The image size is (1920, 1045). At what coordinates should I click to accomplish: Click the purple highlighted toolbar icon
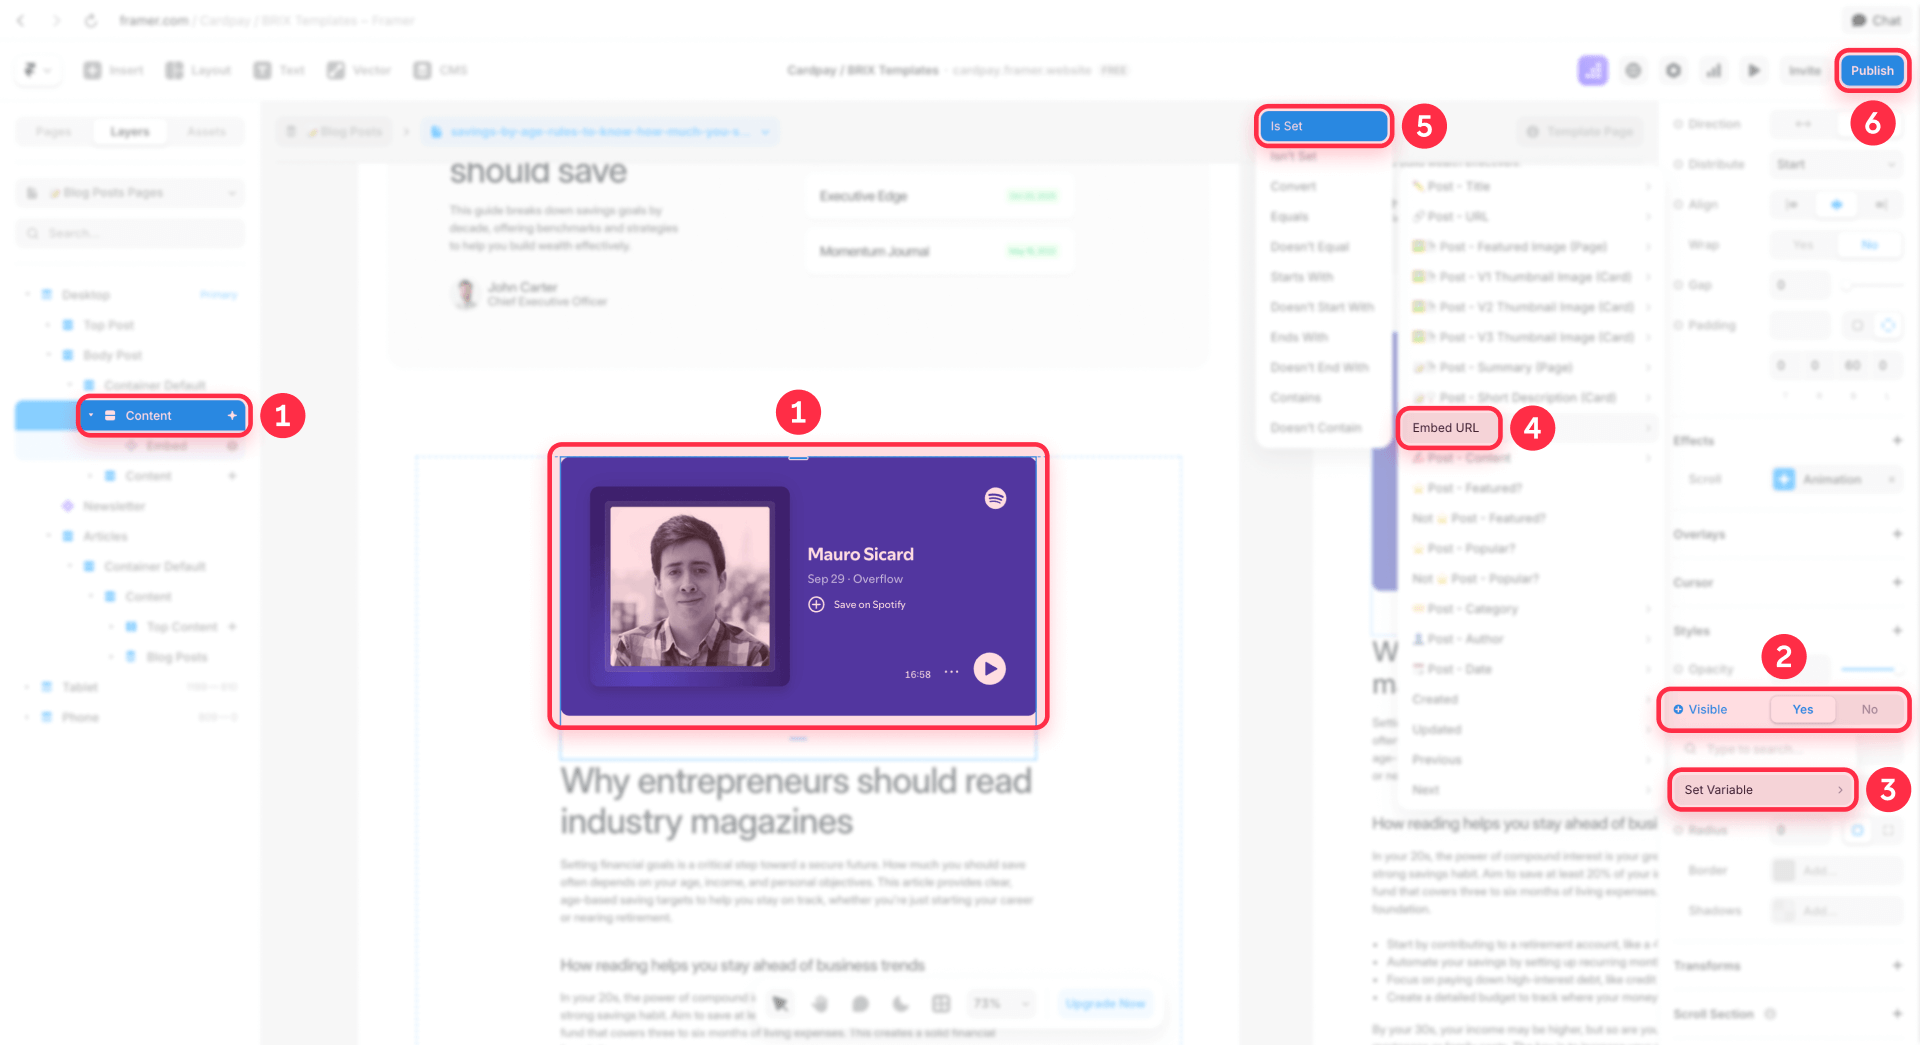click(1592, 70)
